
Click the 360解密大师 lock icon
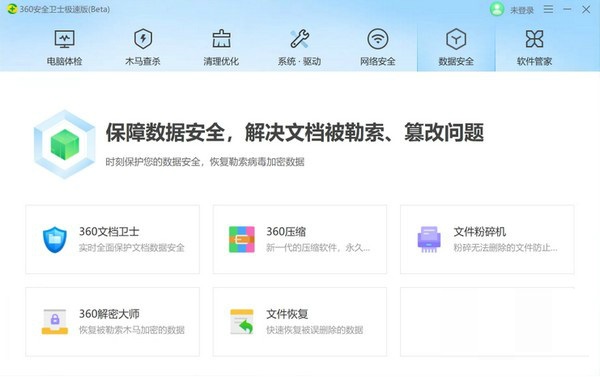point(55,322)
